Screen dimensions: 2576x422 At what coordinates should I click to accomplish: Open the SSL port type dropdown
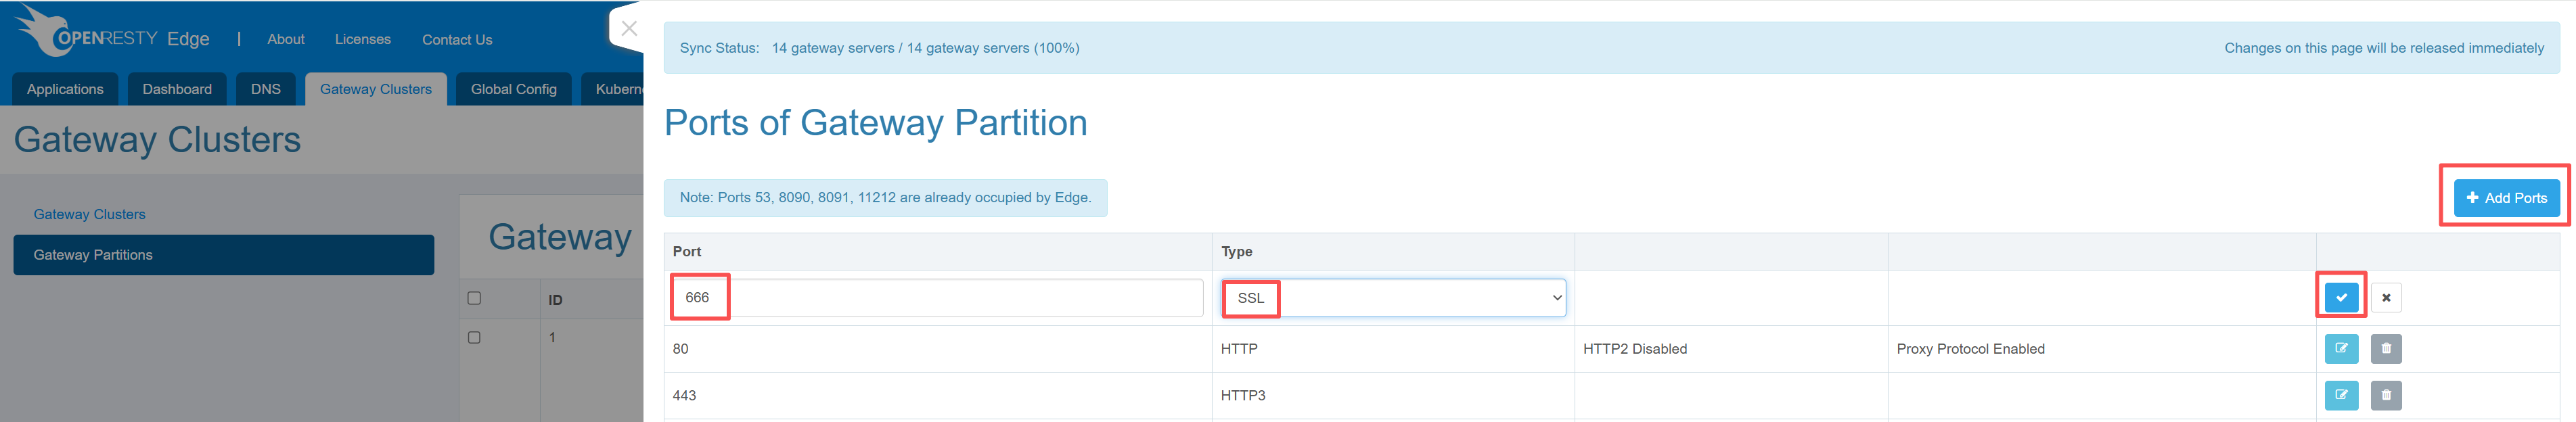coord(1392,298)
